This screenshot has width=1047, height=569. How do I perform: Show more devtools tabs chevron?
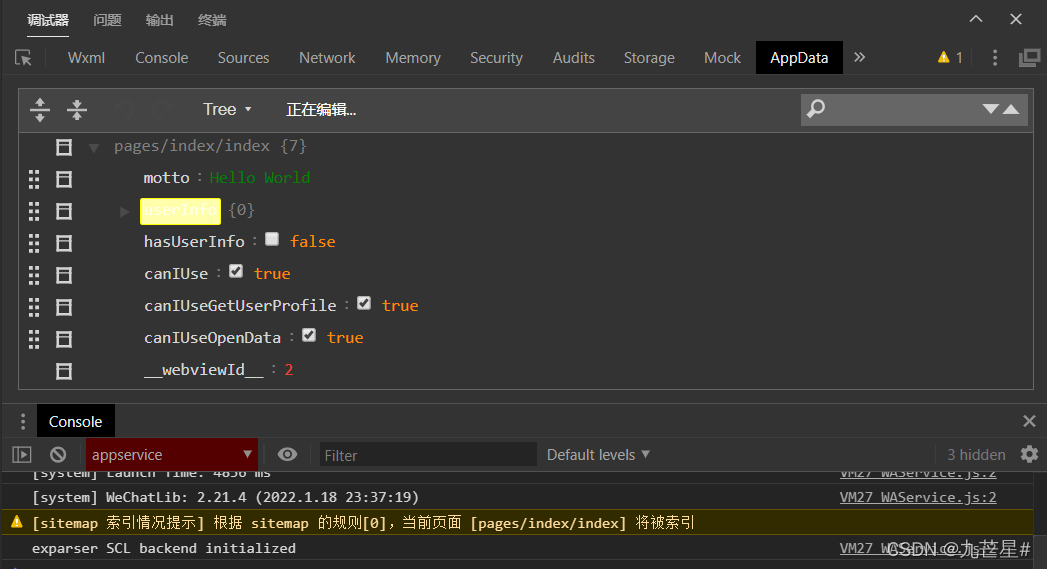coord(859,57)
